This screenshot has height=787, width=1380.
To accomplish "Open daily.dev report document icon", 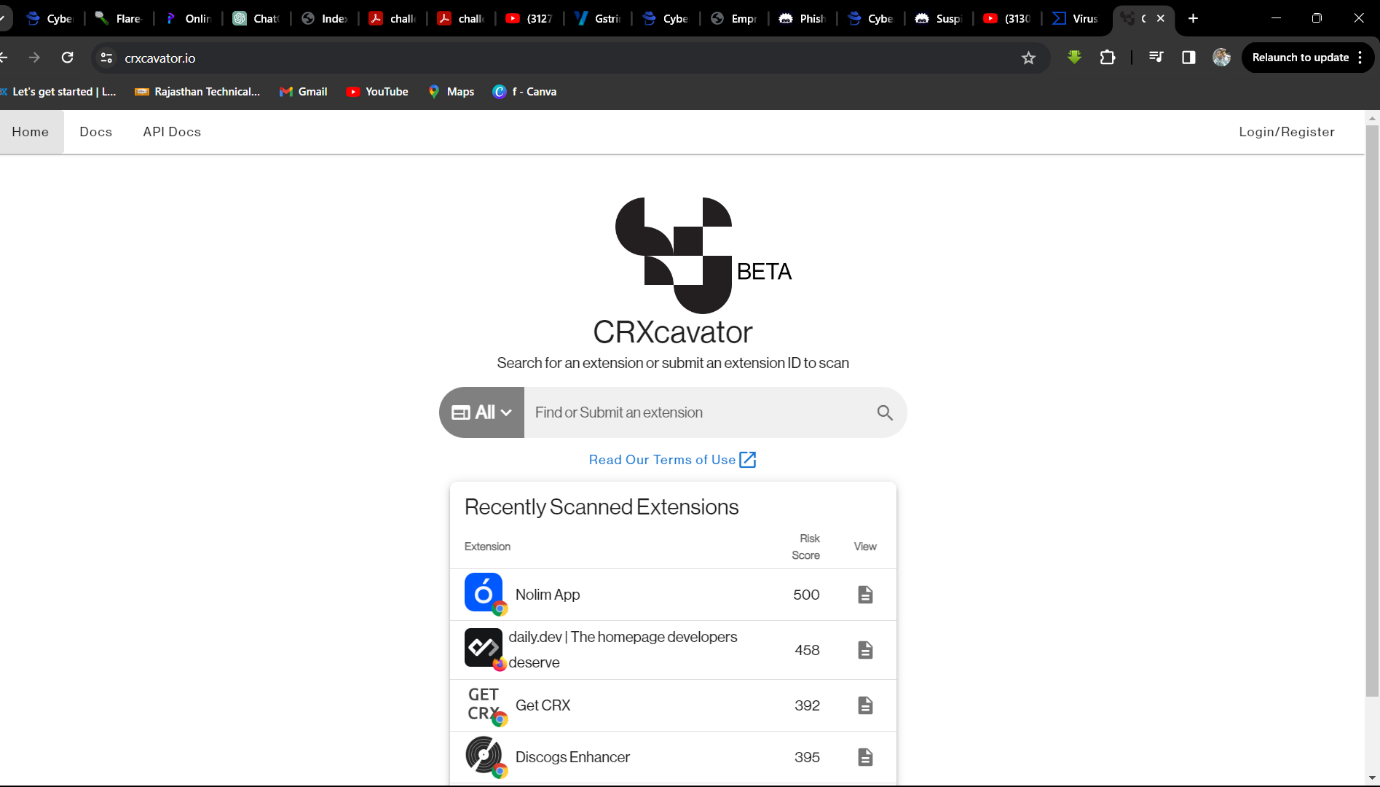I will pos(865,650).
